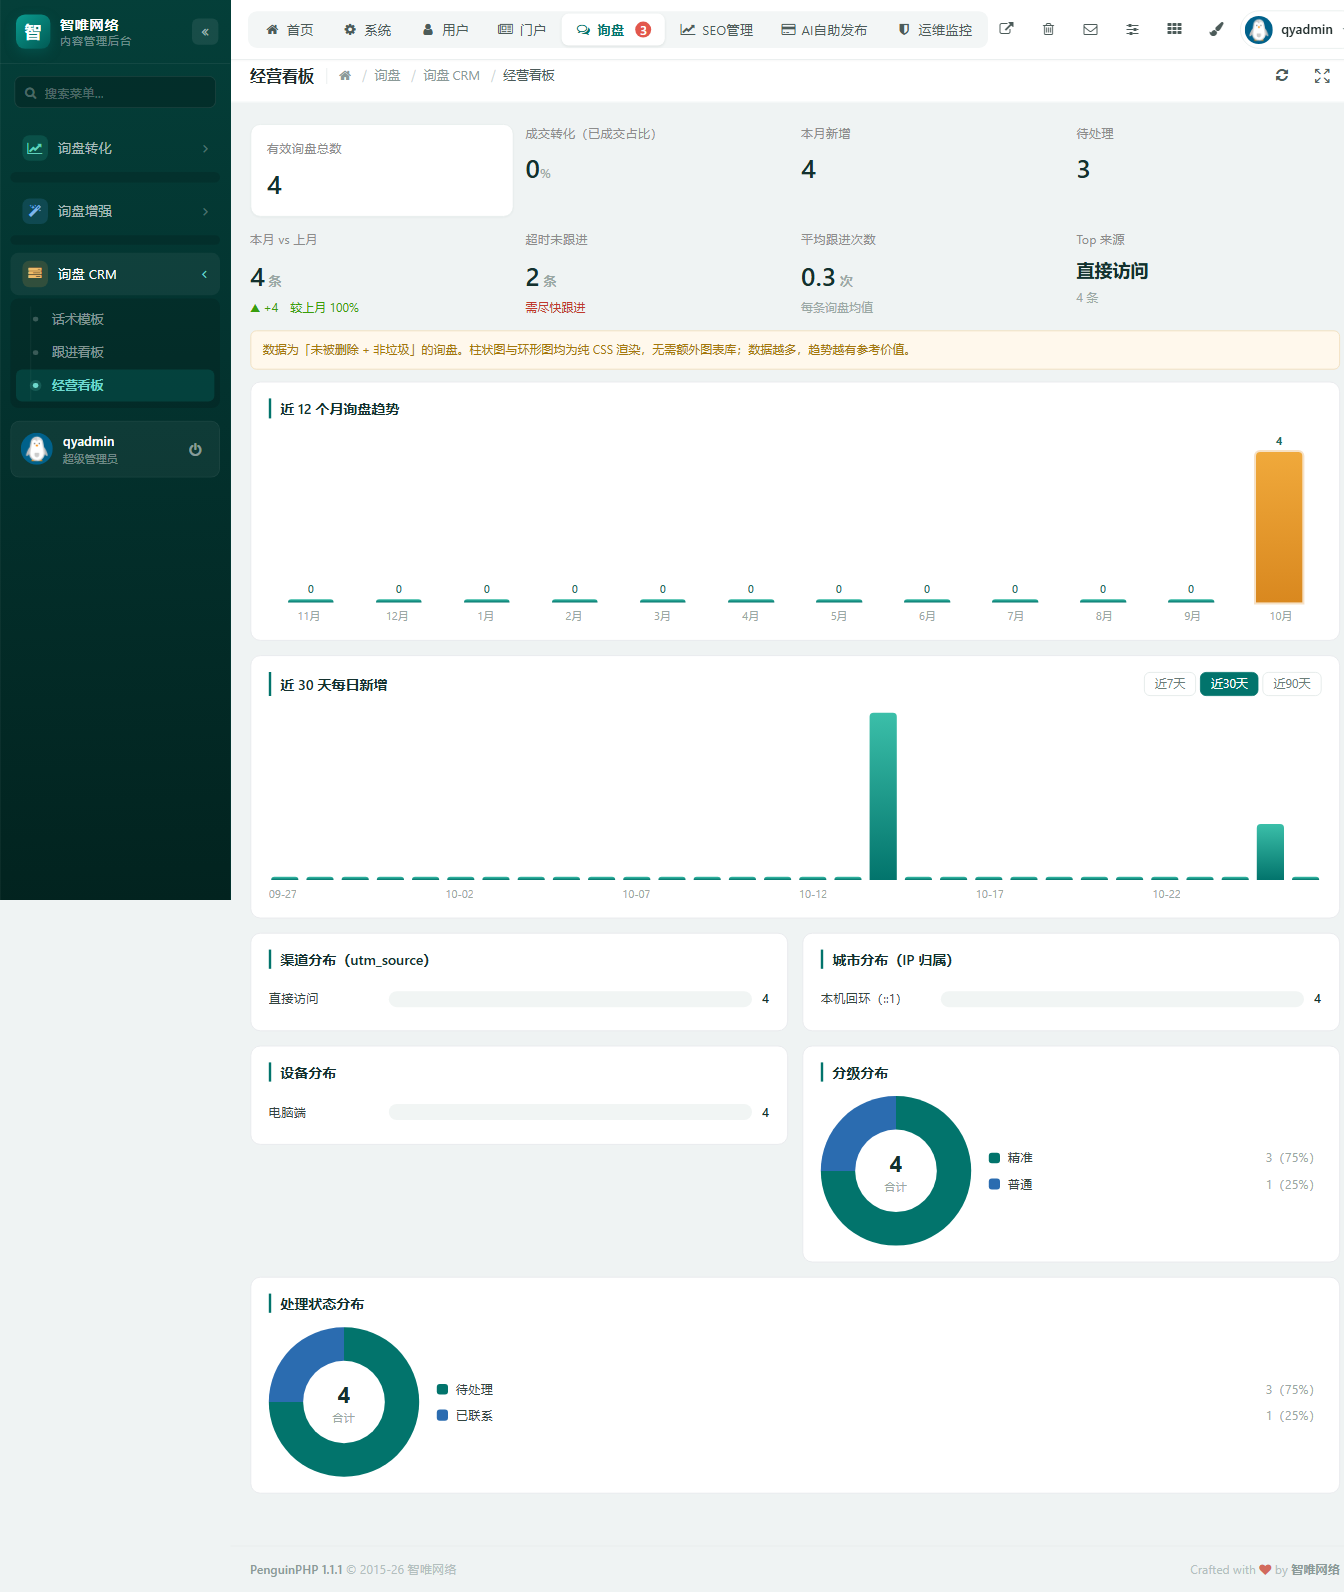Focus the 搜索菜单 search field

(115, 93)
